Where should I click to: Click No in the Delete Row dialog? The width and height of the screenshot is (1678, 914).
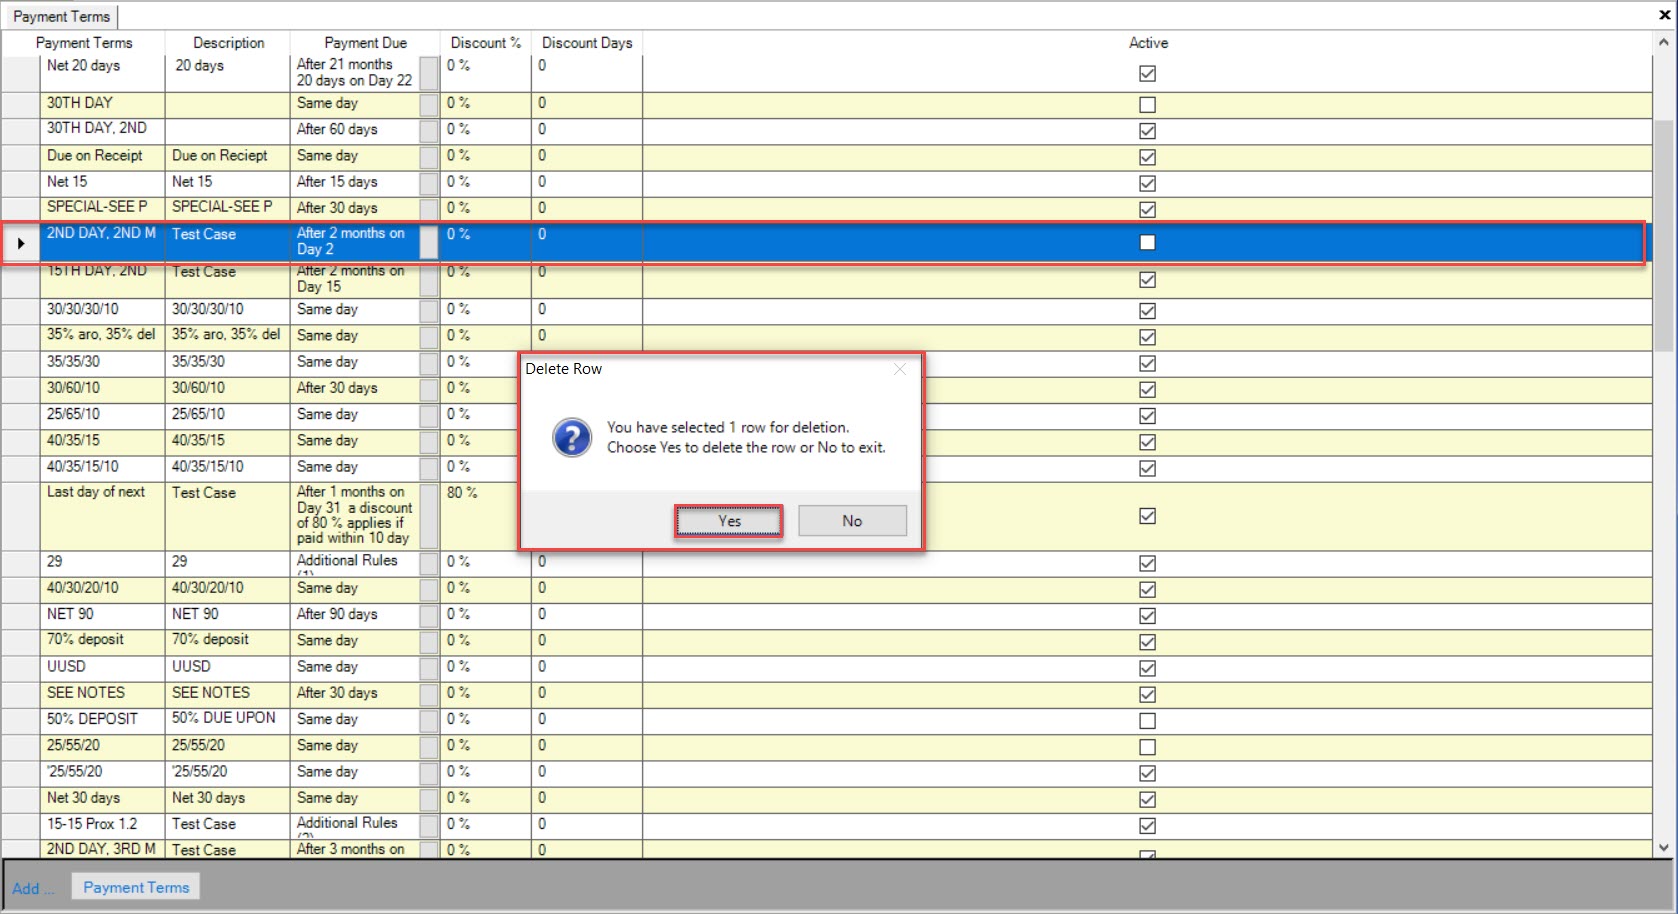[x=852, y=521]
